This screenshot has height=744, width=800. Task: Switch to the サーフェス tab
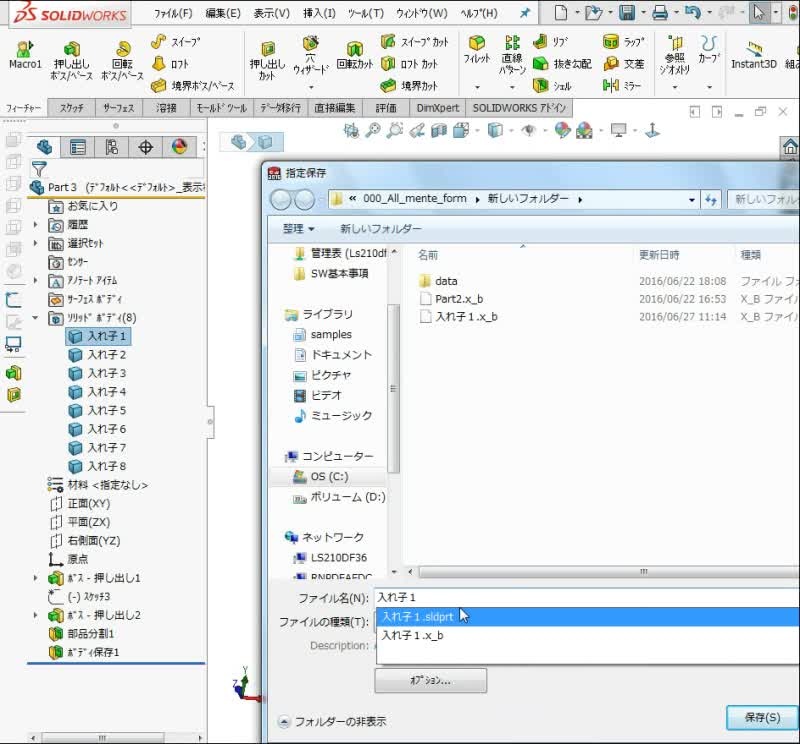tap(118, 108)
